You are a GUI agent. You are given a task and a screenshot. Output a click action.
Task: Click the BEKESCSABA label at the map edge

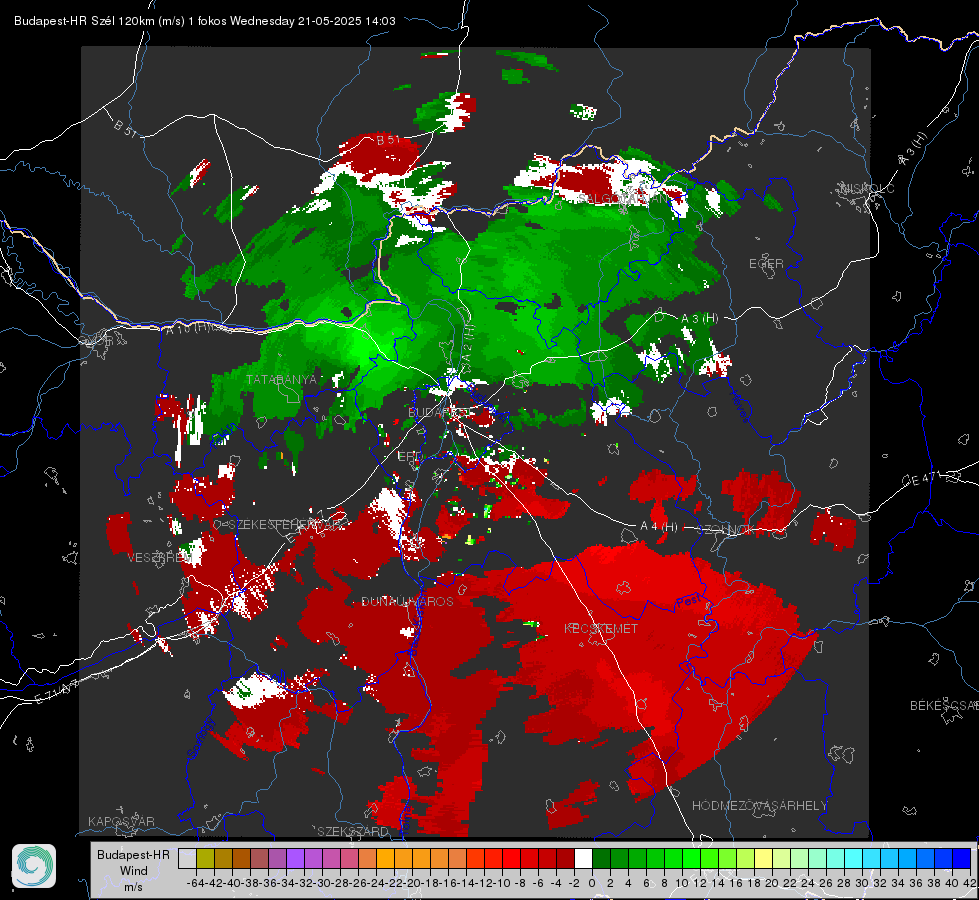(x=944, y=705)
